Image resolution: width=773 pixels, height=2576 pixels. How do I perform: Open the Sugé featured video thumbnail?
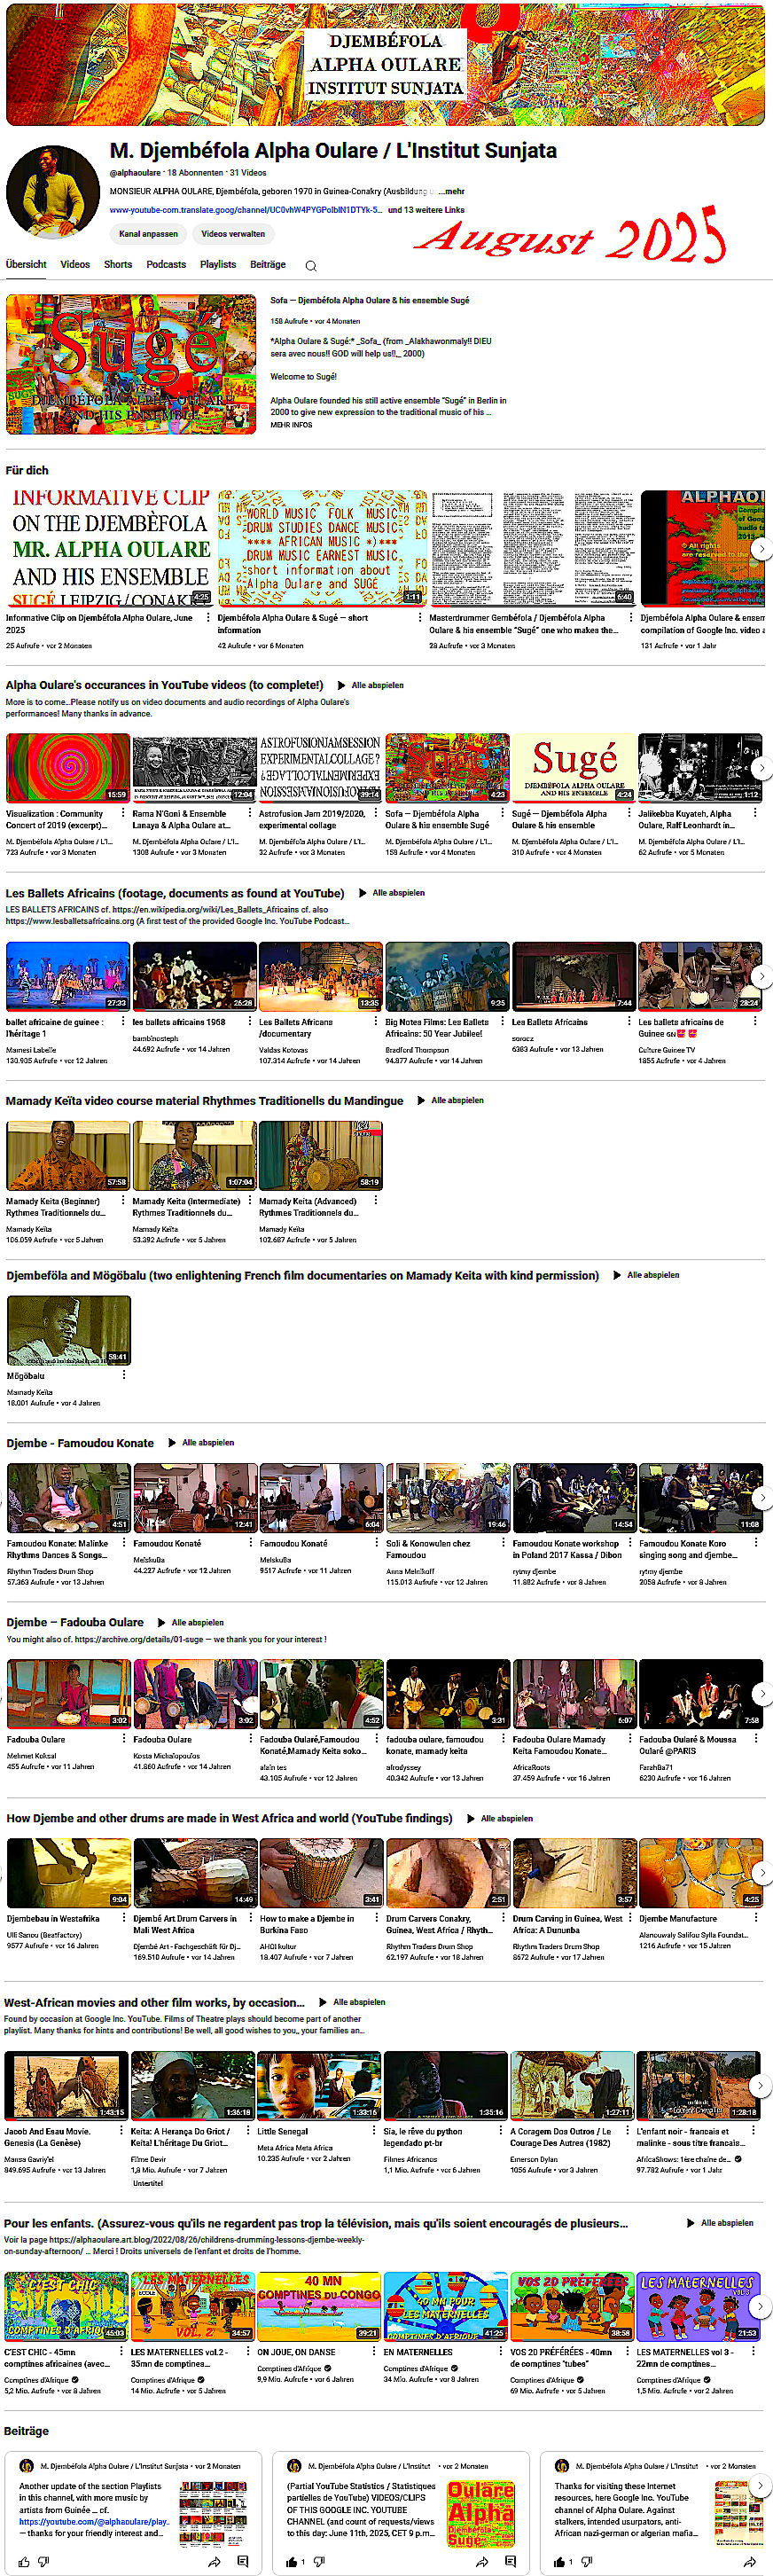pyautogui.click(x=131, y=364)
